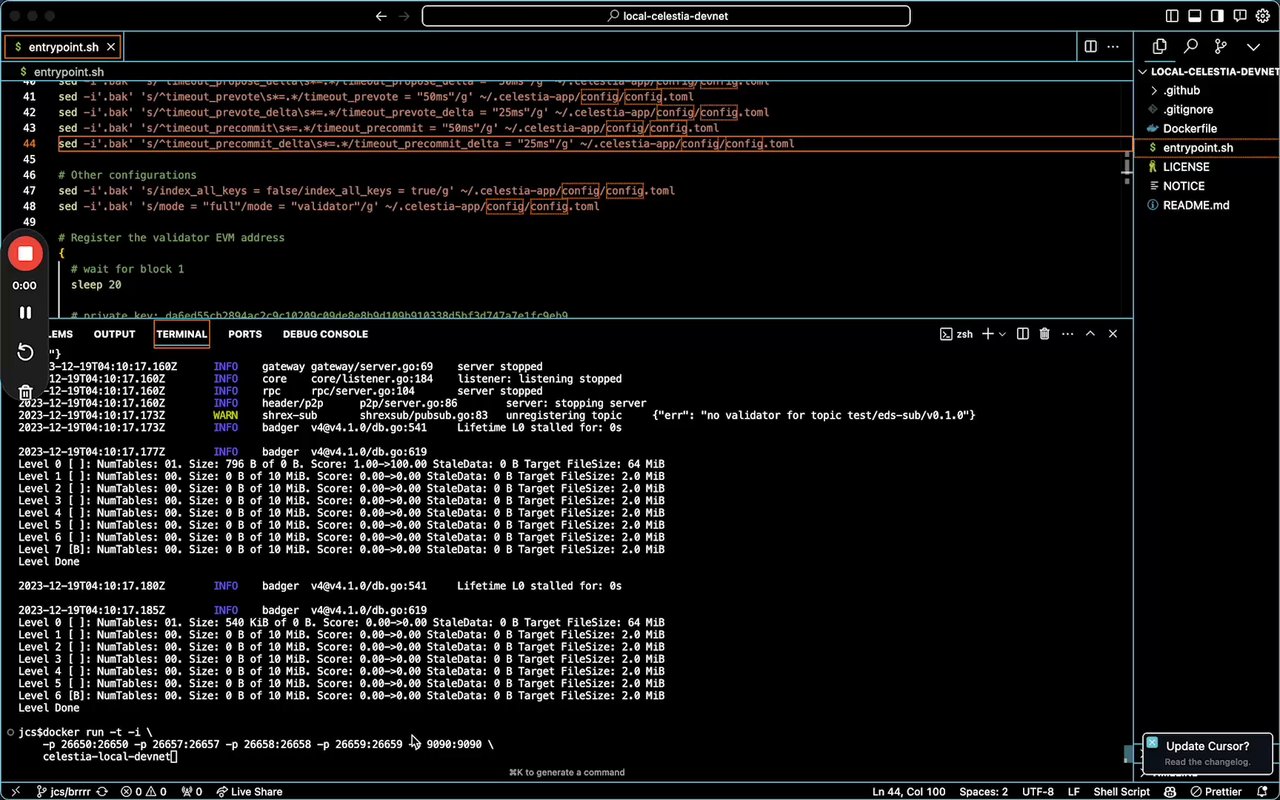Open the notifications bell in status bar
The width and height of the screenshot is (1280, 800).
tap(1263, 791)
